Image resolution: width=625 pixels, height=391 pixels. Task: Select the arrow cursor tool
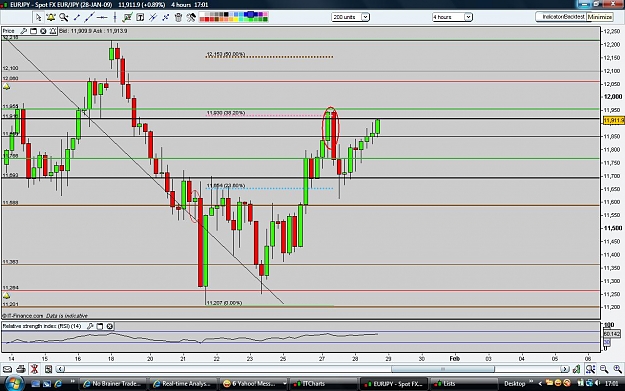(38, 17)
